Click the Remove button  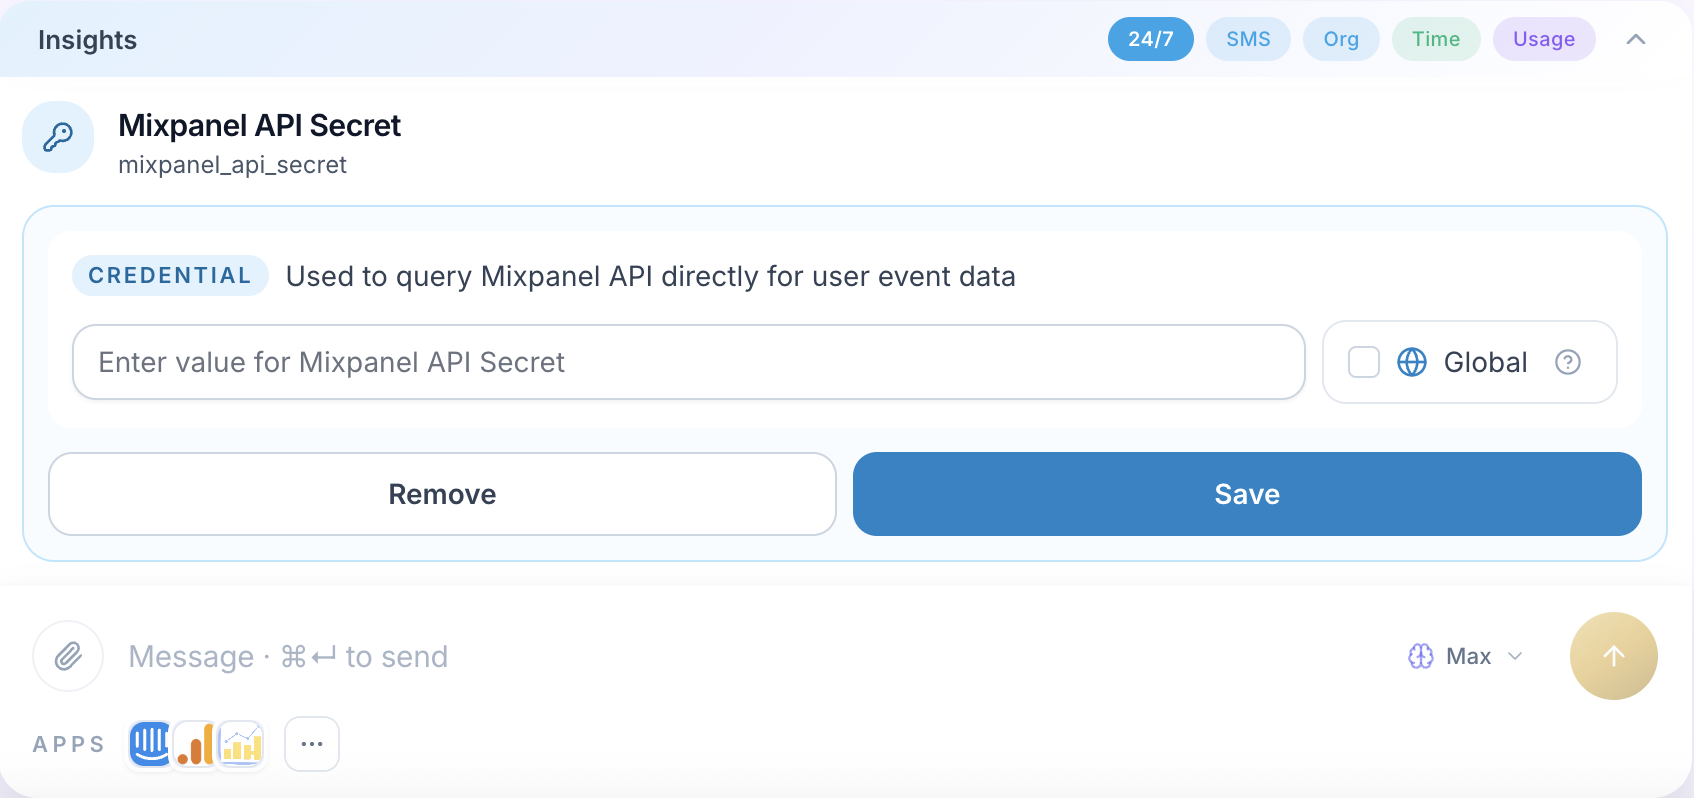[442, 494]
